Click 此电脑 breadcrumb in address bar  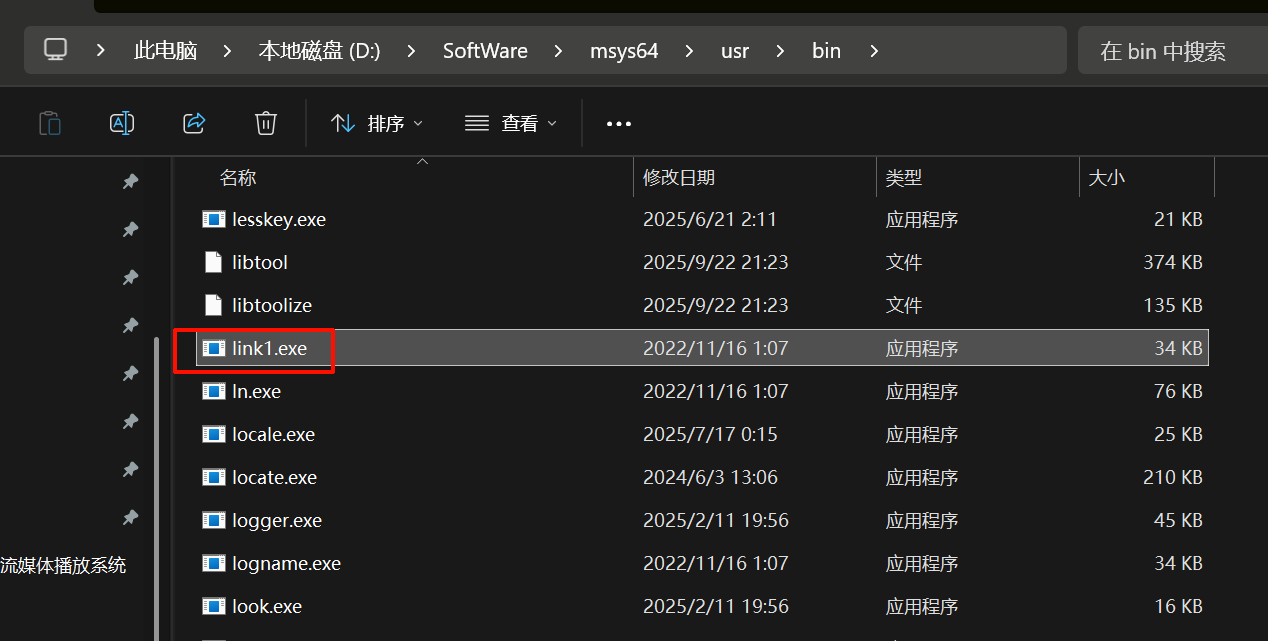[165, 50]
